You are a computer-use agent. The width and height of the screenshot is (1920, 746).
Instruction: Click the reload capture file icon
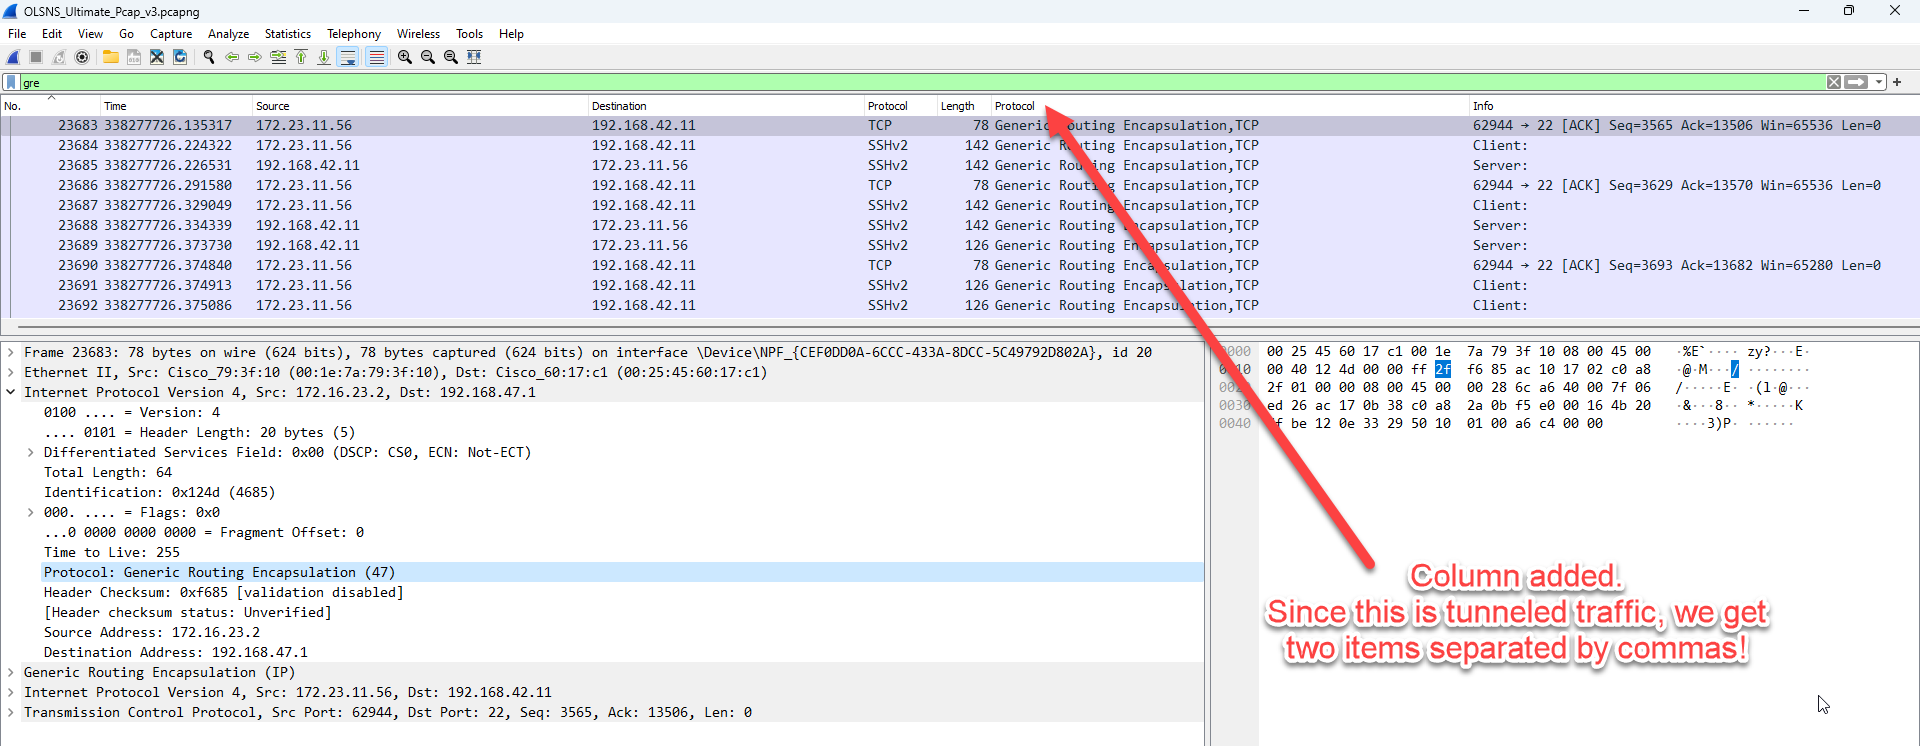pos(180,57)
